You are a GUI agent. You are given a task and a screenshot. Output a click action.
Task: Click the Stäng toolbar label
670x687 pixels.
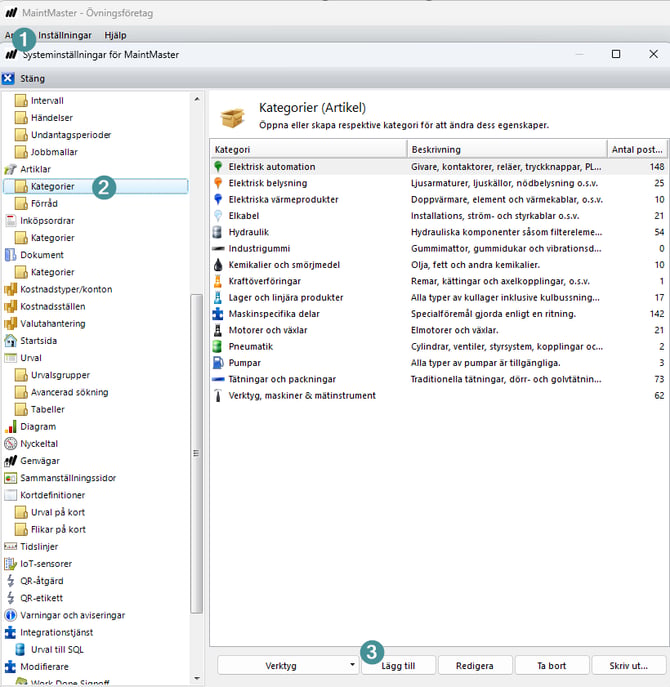pos(32,78)
